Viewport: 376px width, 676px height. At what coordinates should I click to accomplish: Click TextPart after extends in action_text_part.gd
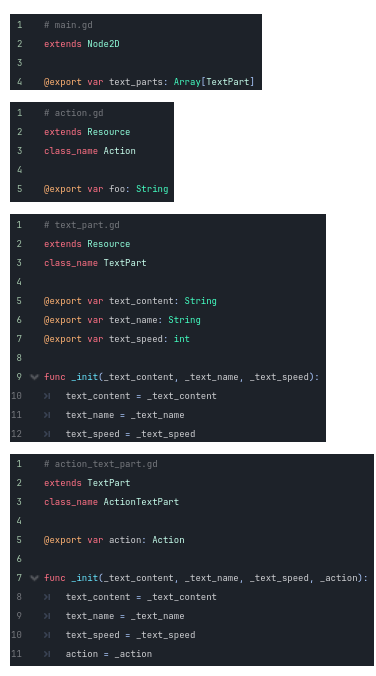pyautogui.click(x=109, y=483)
